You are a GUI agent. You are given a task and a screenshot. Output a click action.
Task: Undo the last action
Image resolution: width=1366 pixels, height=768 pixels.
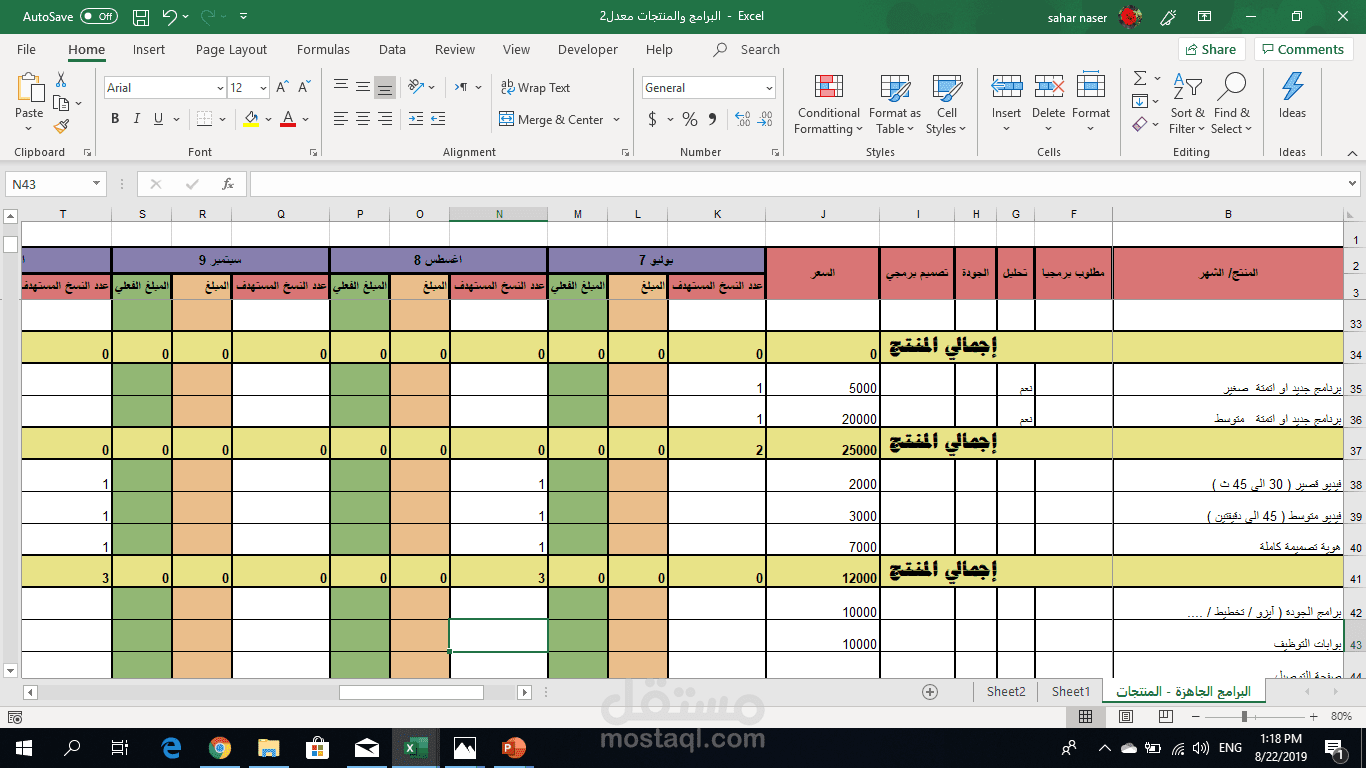[169, 17]
